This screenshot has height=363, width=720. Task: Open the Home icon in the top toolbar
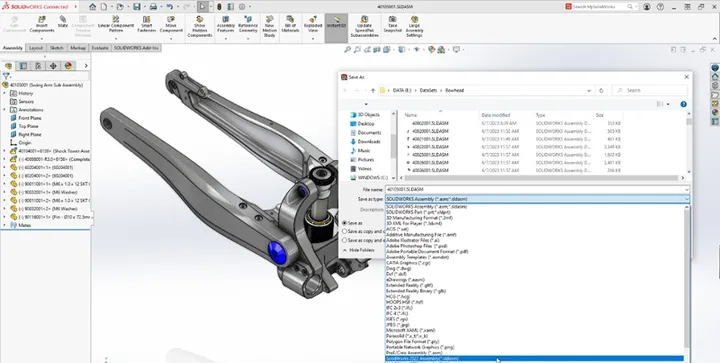(93, 7)
